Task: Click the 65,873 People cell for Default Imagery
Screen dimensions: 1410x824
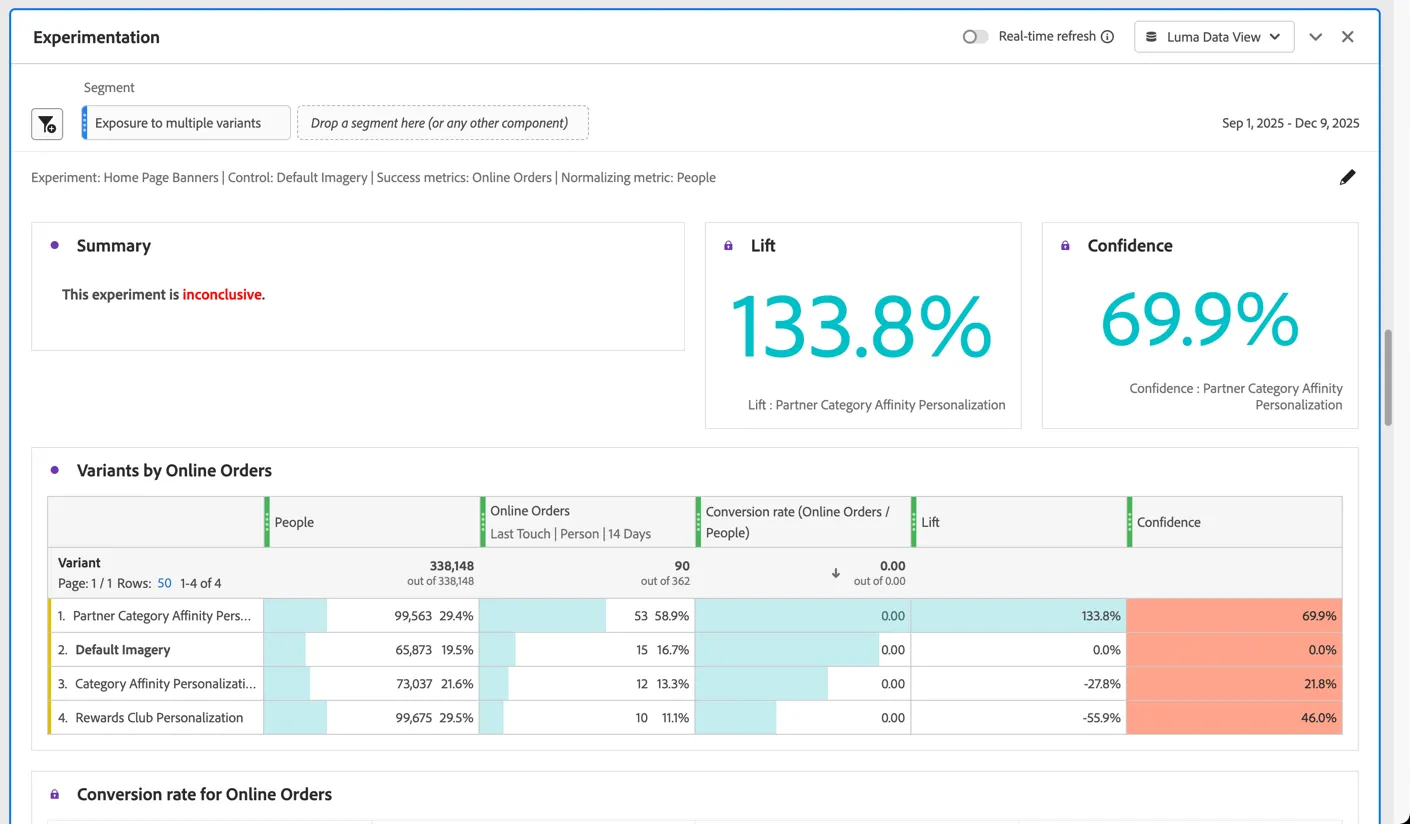Action: [371, 650]
